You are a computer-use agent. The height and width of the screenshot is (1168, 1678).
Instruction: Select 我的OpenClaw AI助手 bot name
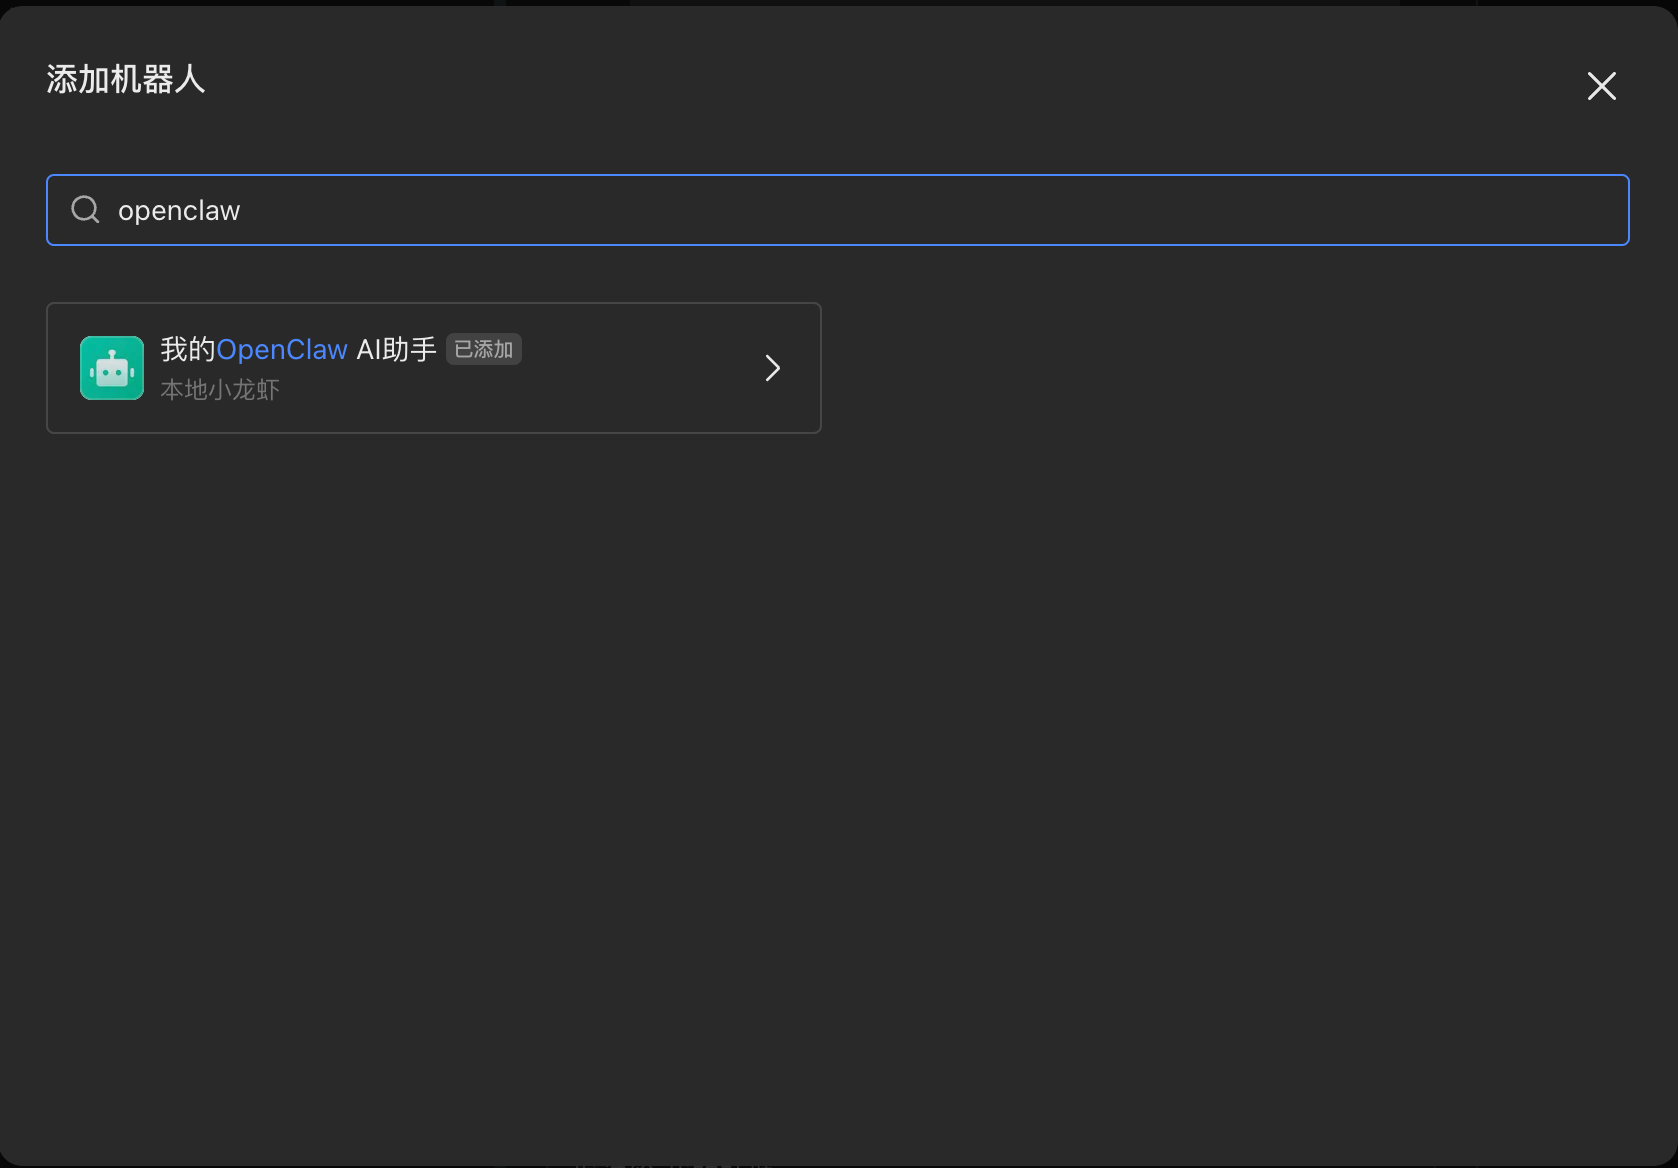[298, 349]
